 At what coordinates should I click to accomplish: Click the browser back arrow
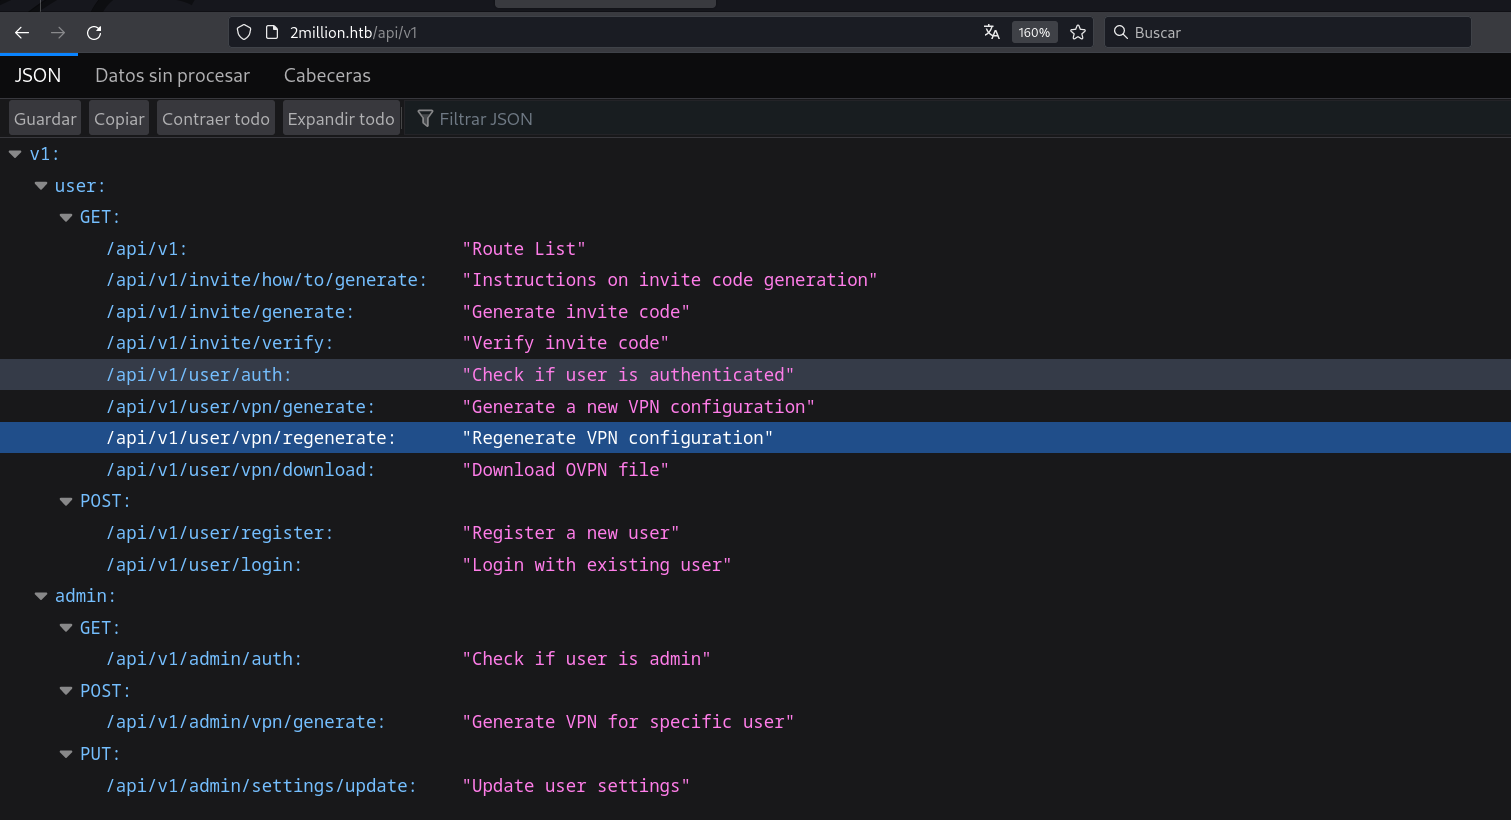pyautogui.click(x=22, y=32)
